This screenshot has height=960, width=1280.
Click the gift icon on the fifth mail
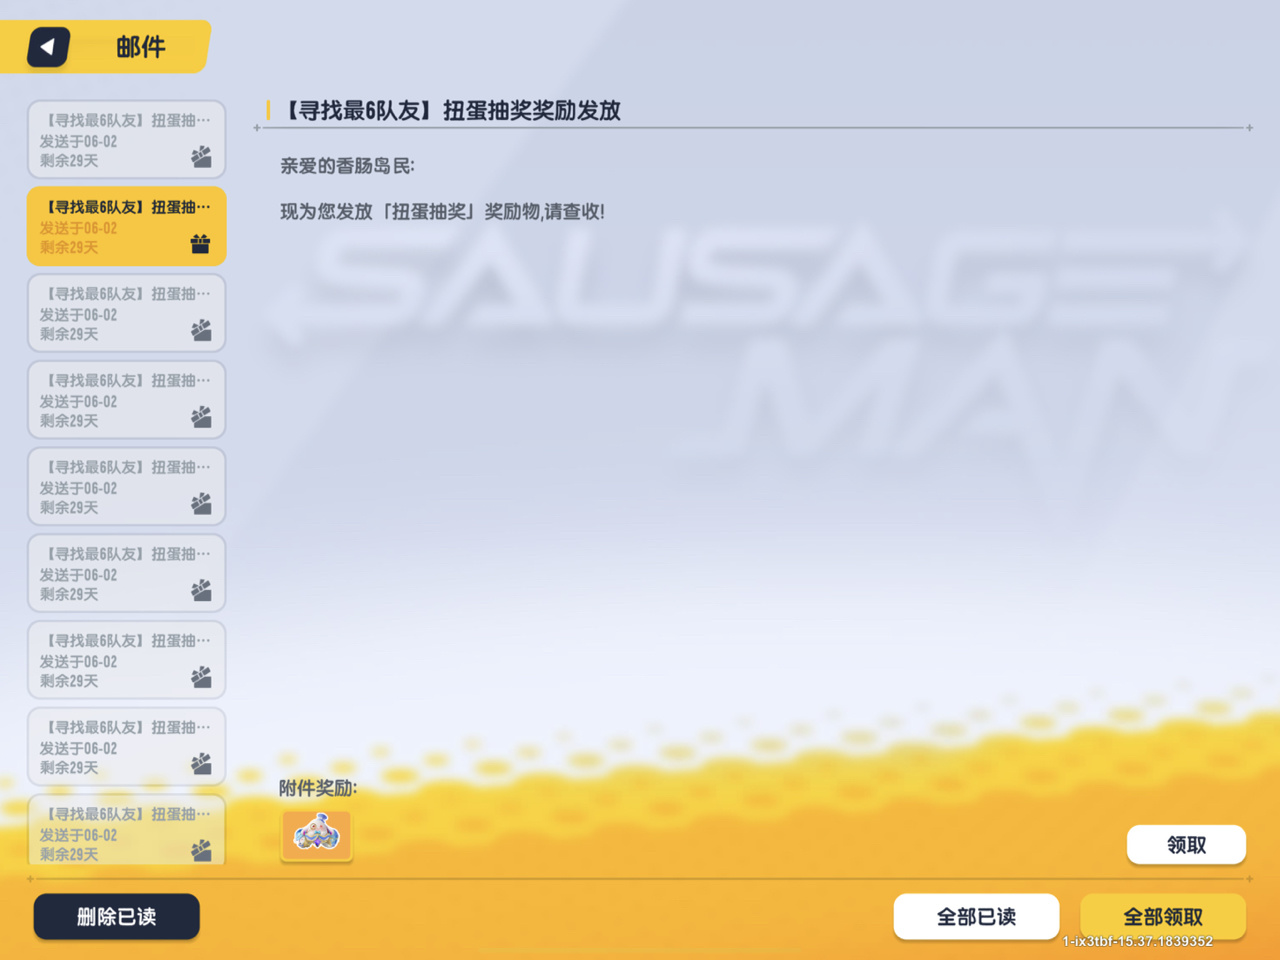(x=201, y=504)
